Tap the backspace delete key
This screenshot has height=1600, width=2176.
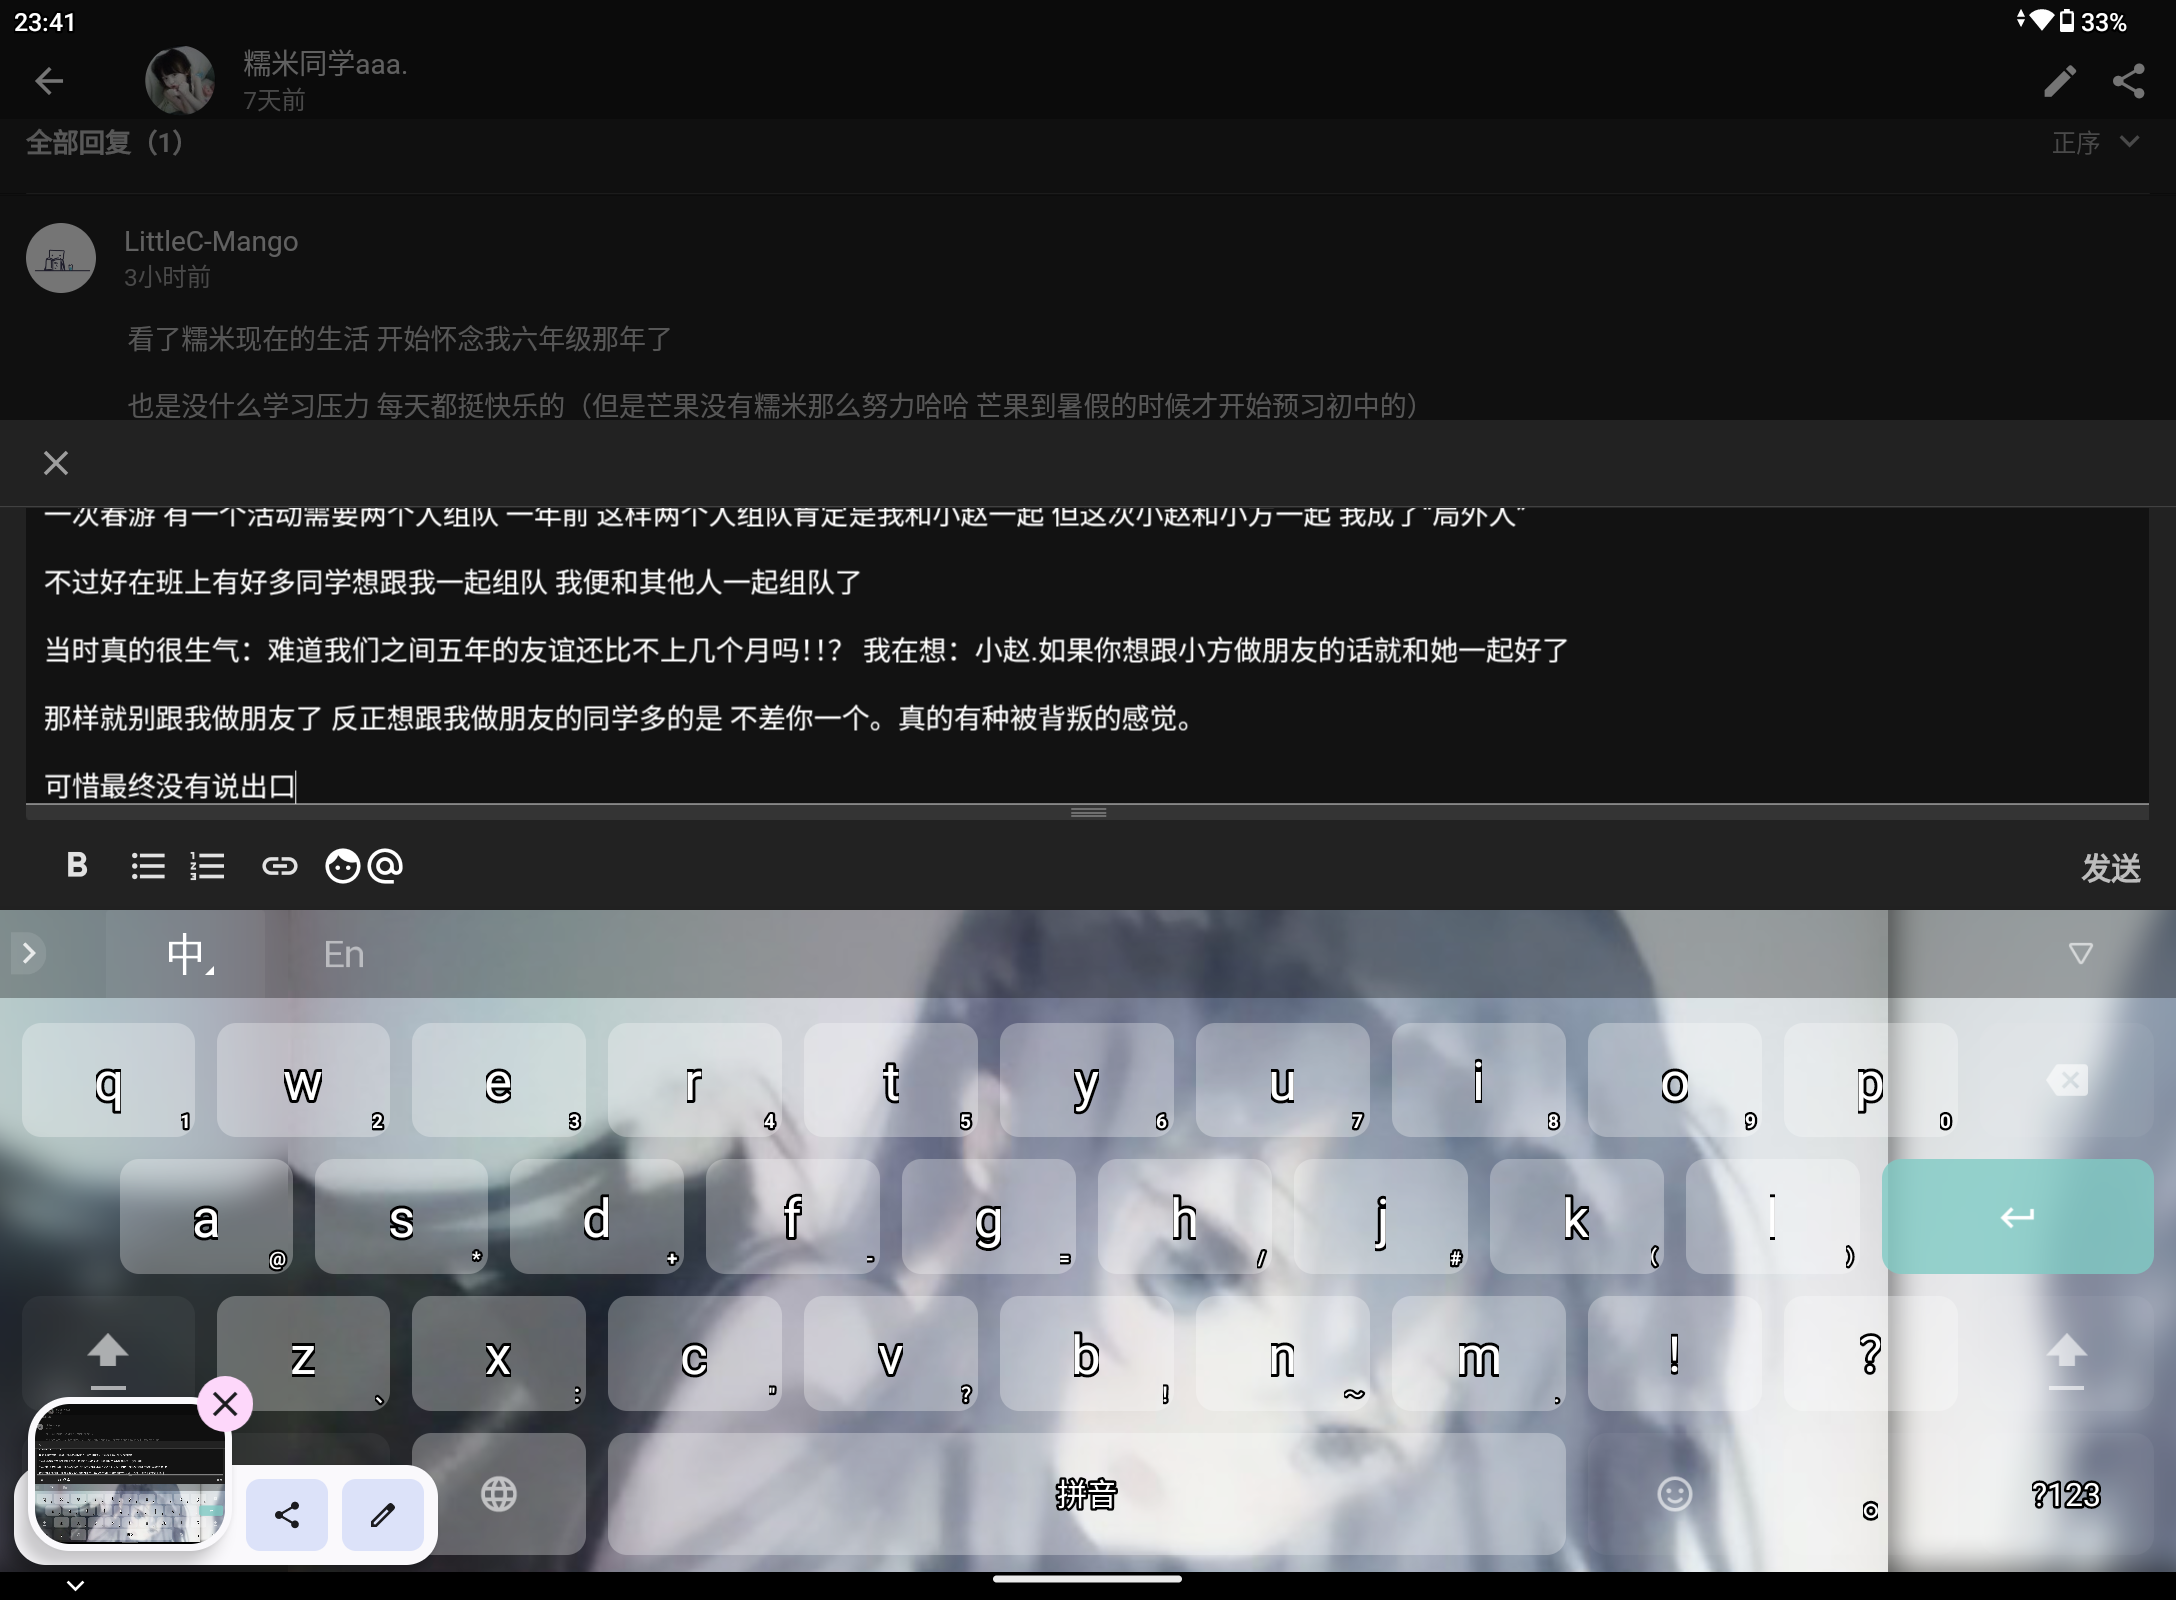tap(2066, 1080)
